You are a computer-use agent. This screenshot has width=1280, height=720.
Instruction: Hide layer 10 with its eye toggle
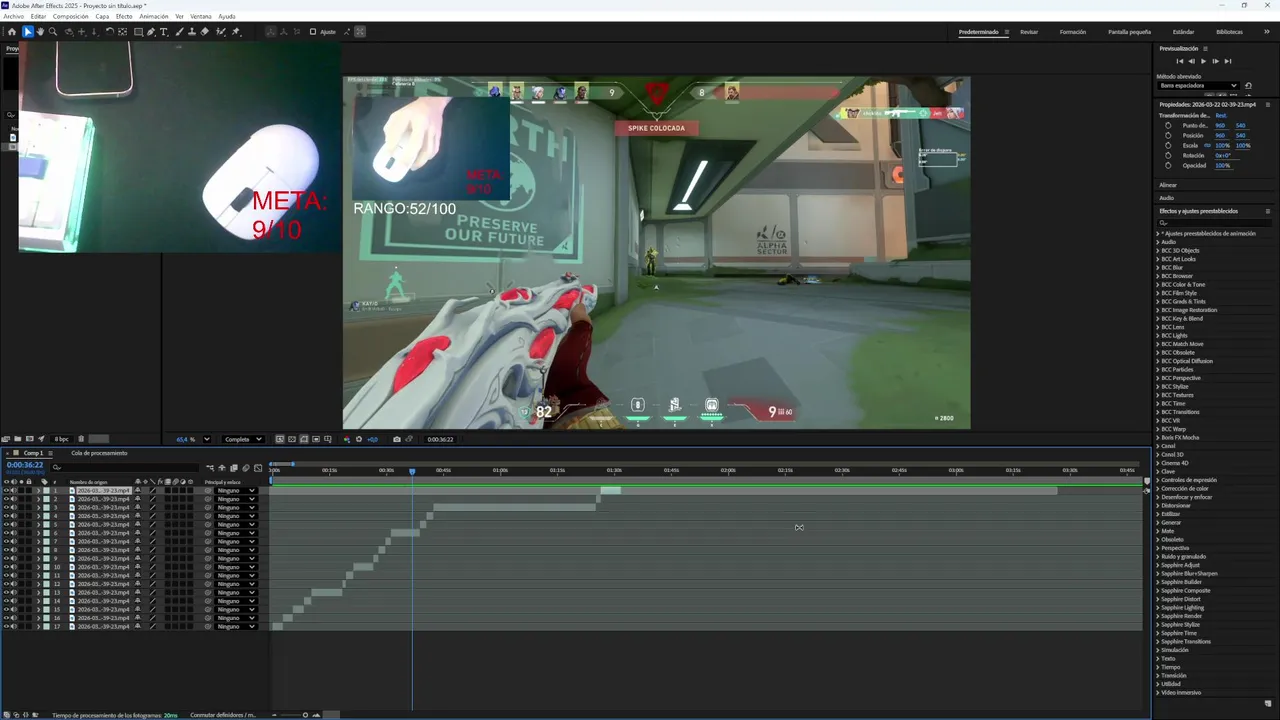(6, 567)
